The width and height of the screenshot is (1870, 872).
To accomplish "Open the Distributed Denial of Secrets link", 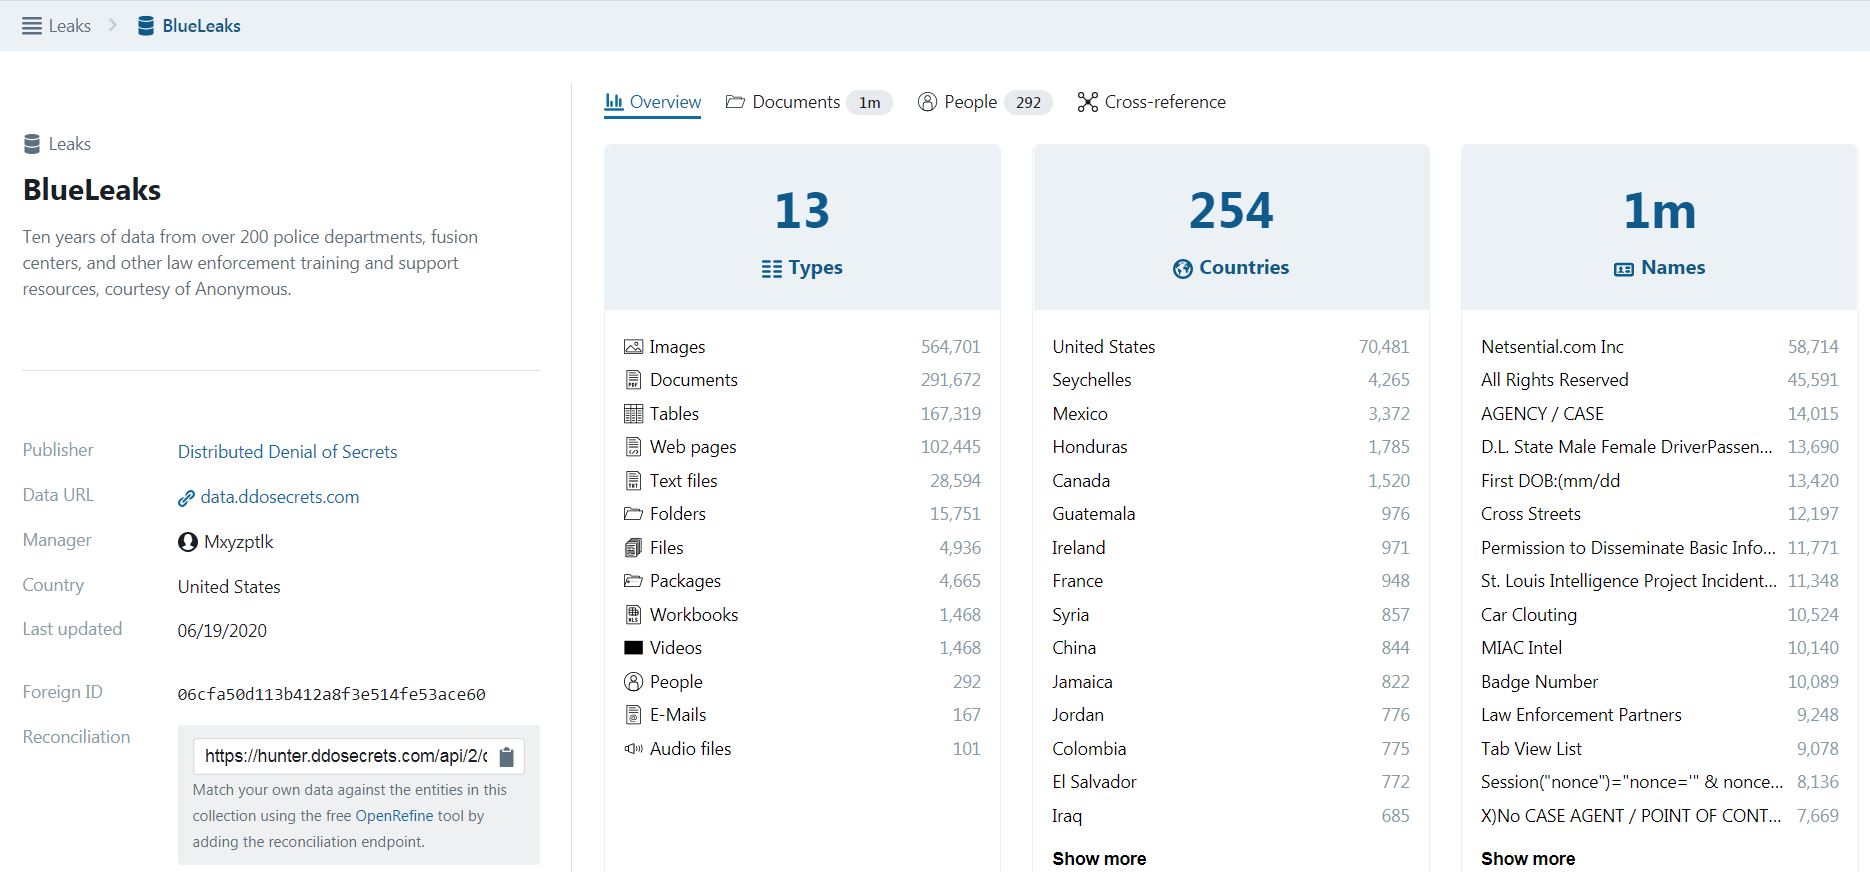I will click(x=287, y=452).
